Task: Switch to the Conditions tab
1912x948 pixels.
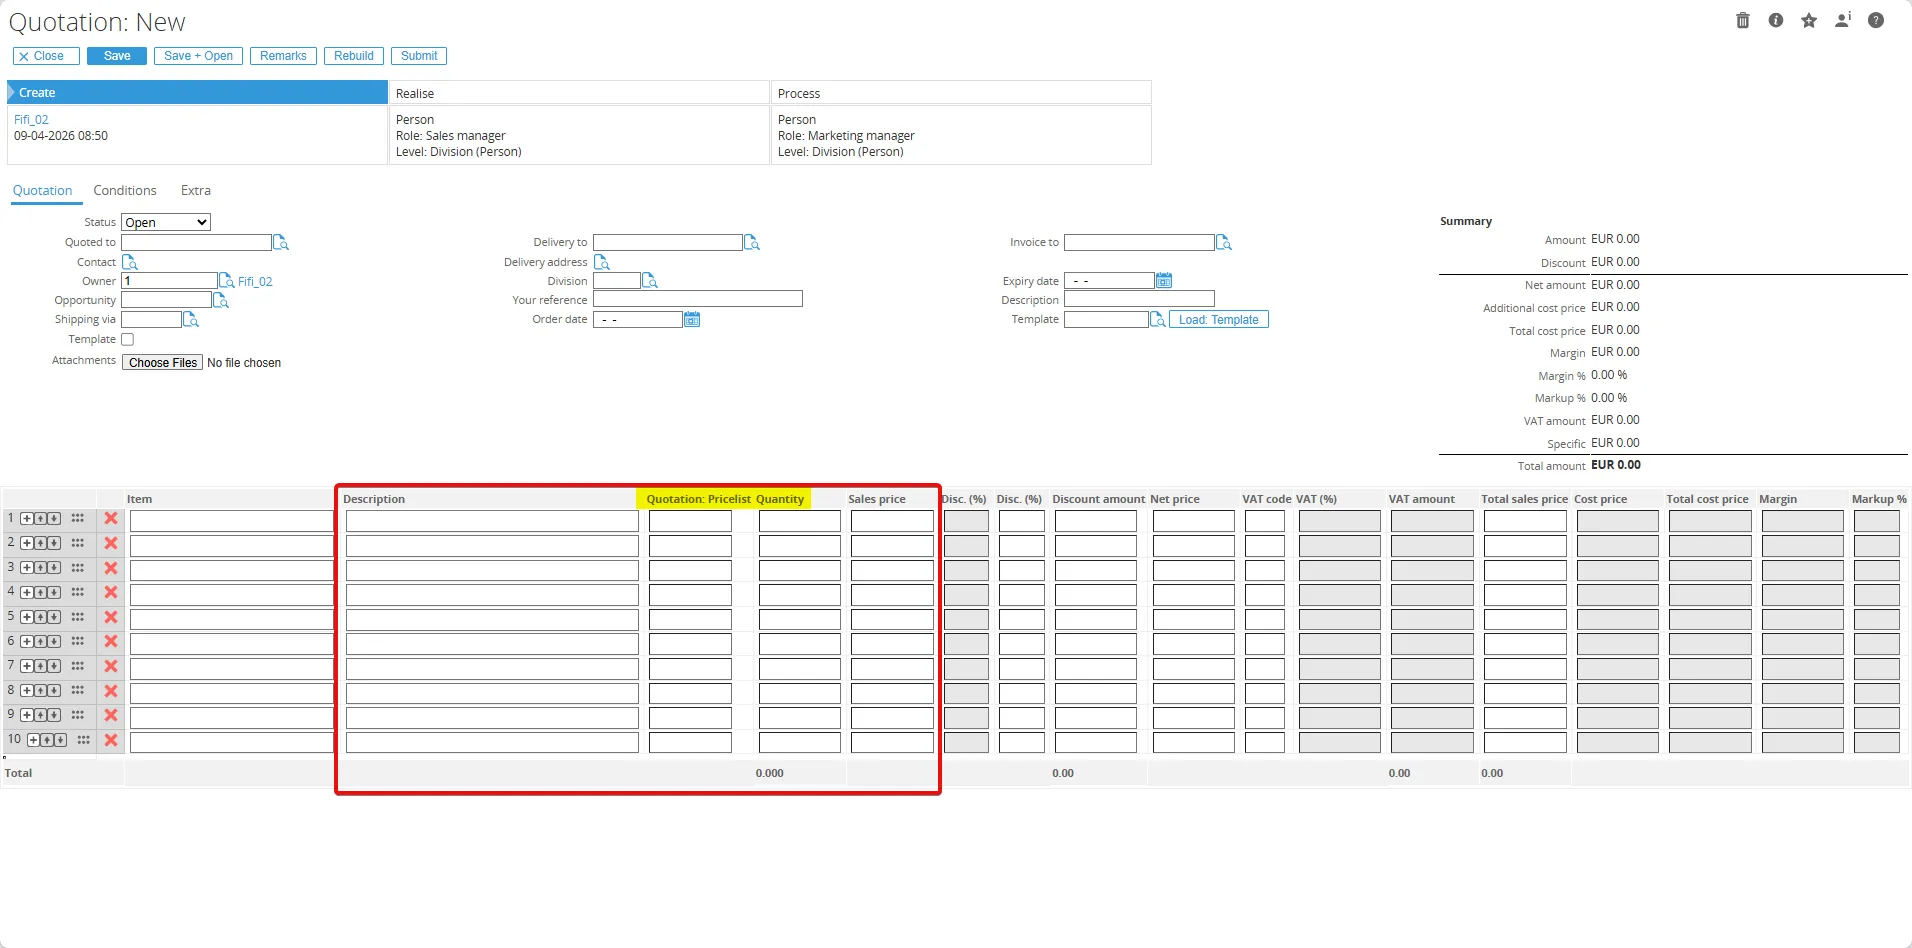Action: pyautogui.click(x=125, y=191)
